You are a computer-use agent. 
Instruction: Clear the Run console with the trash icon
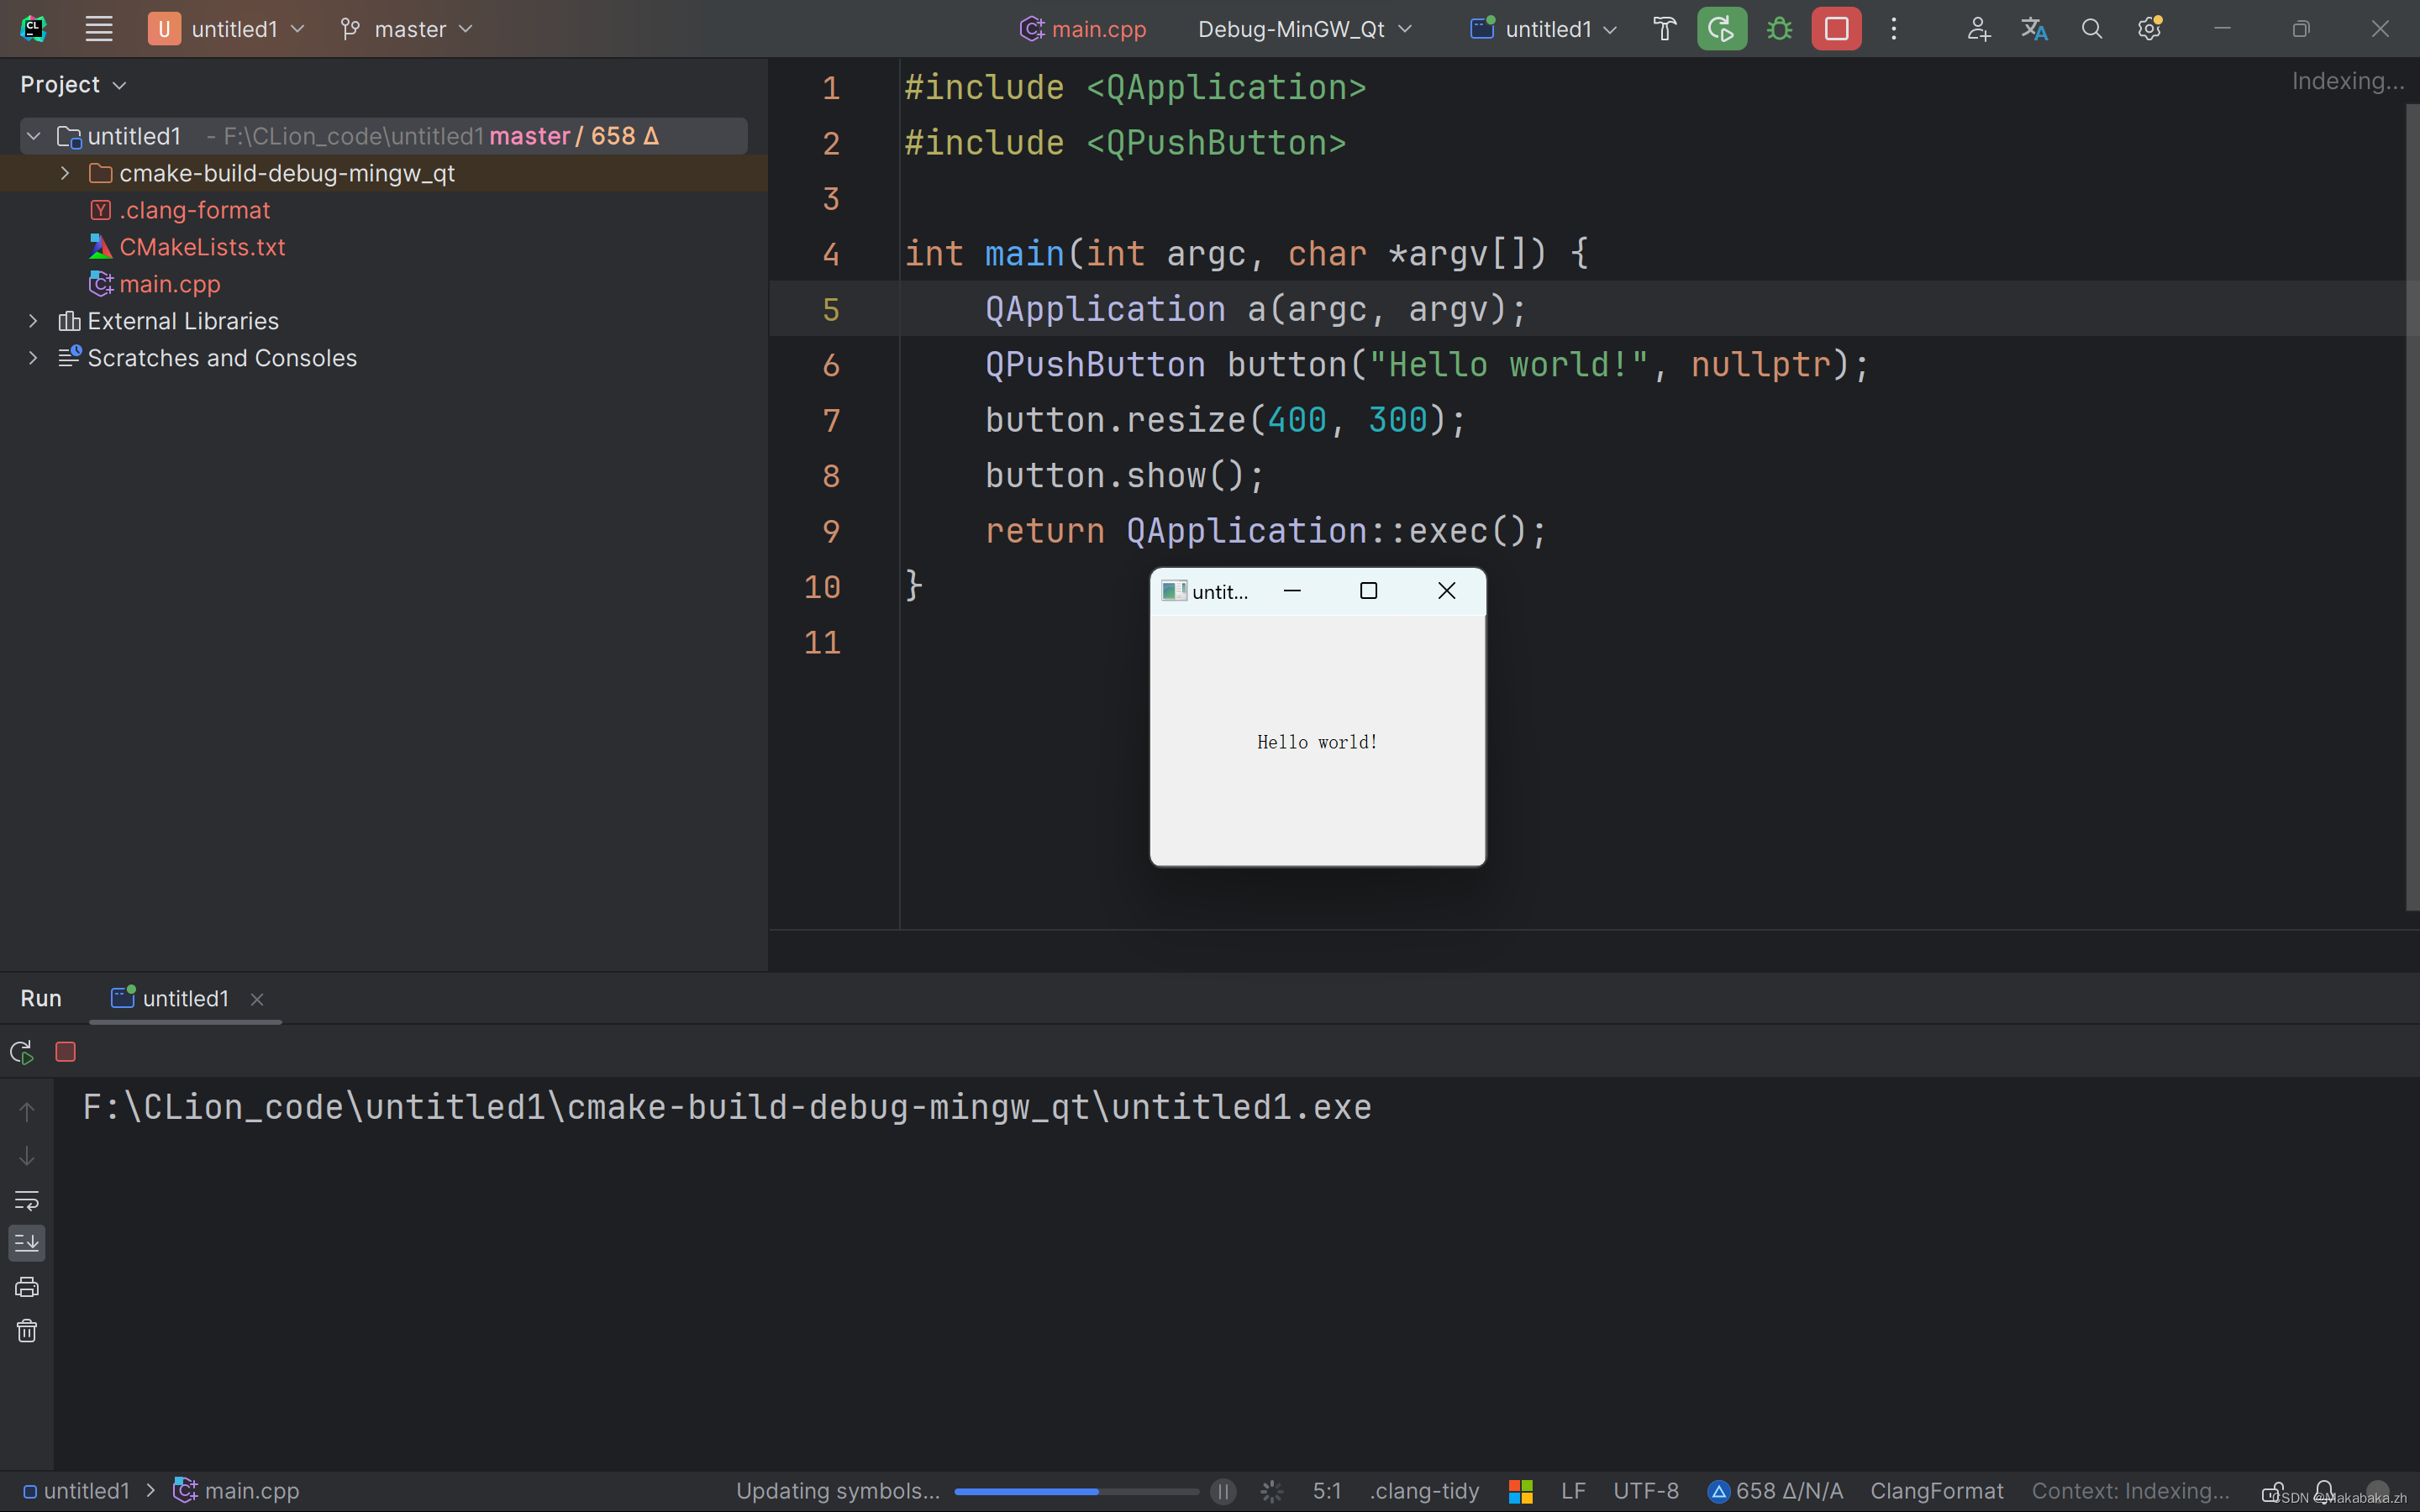[27, 1331]
